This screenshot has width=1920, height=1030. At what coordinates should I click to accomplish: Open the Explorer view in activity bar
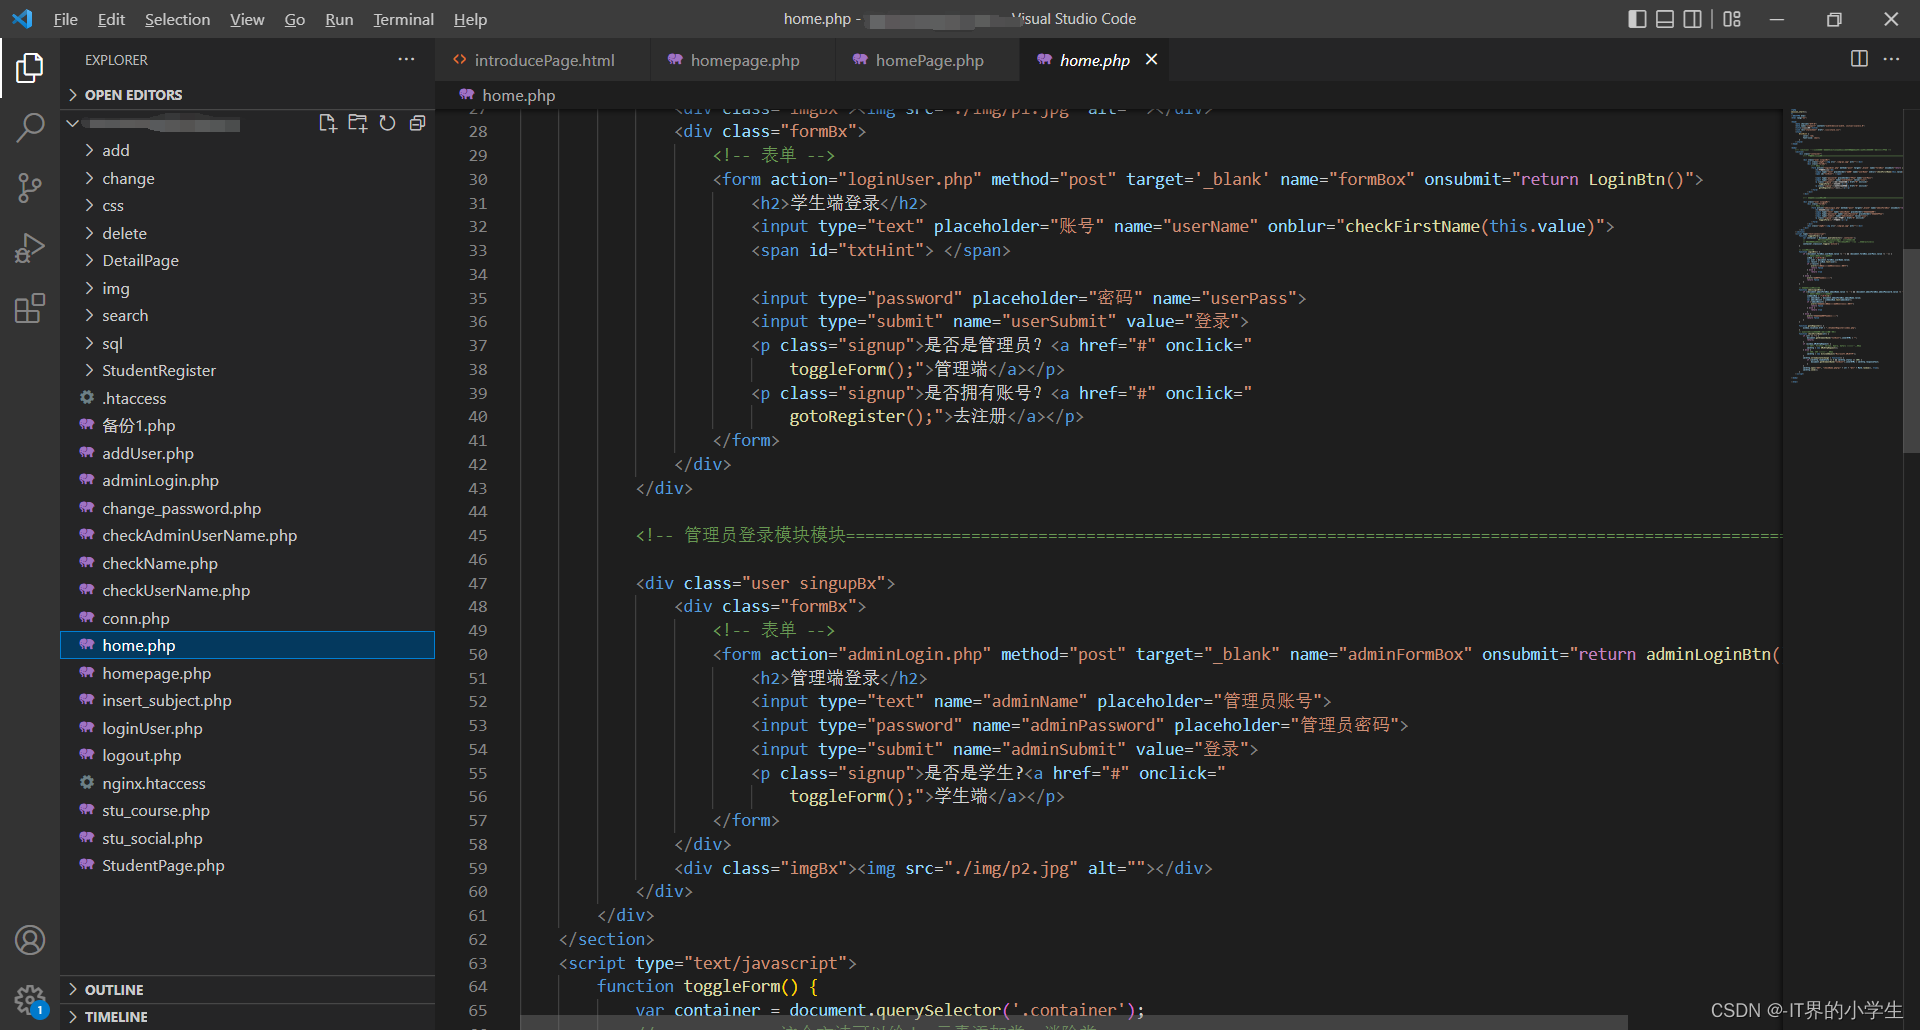click(x=30, y=68)
